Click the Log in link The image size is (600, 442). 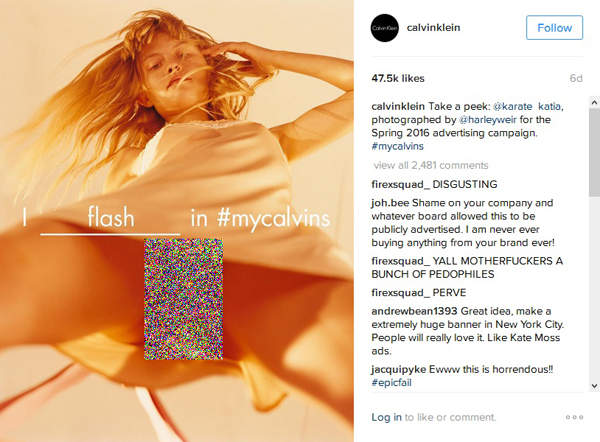(x=386, y=417)
